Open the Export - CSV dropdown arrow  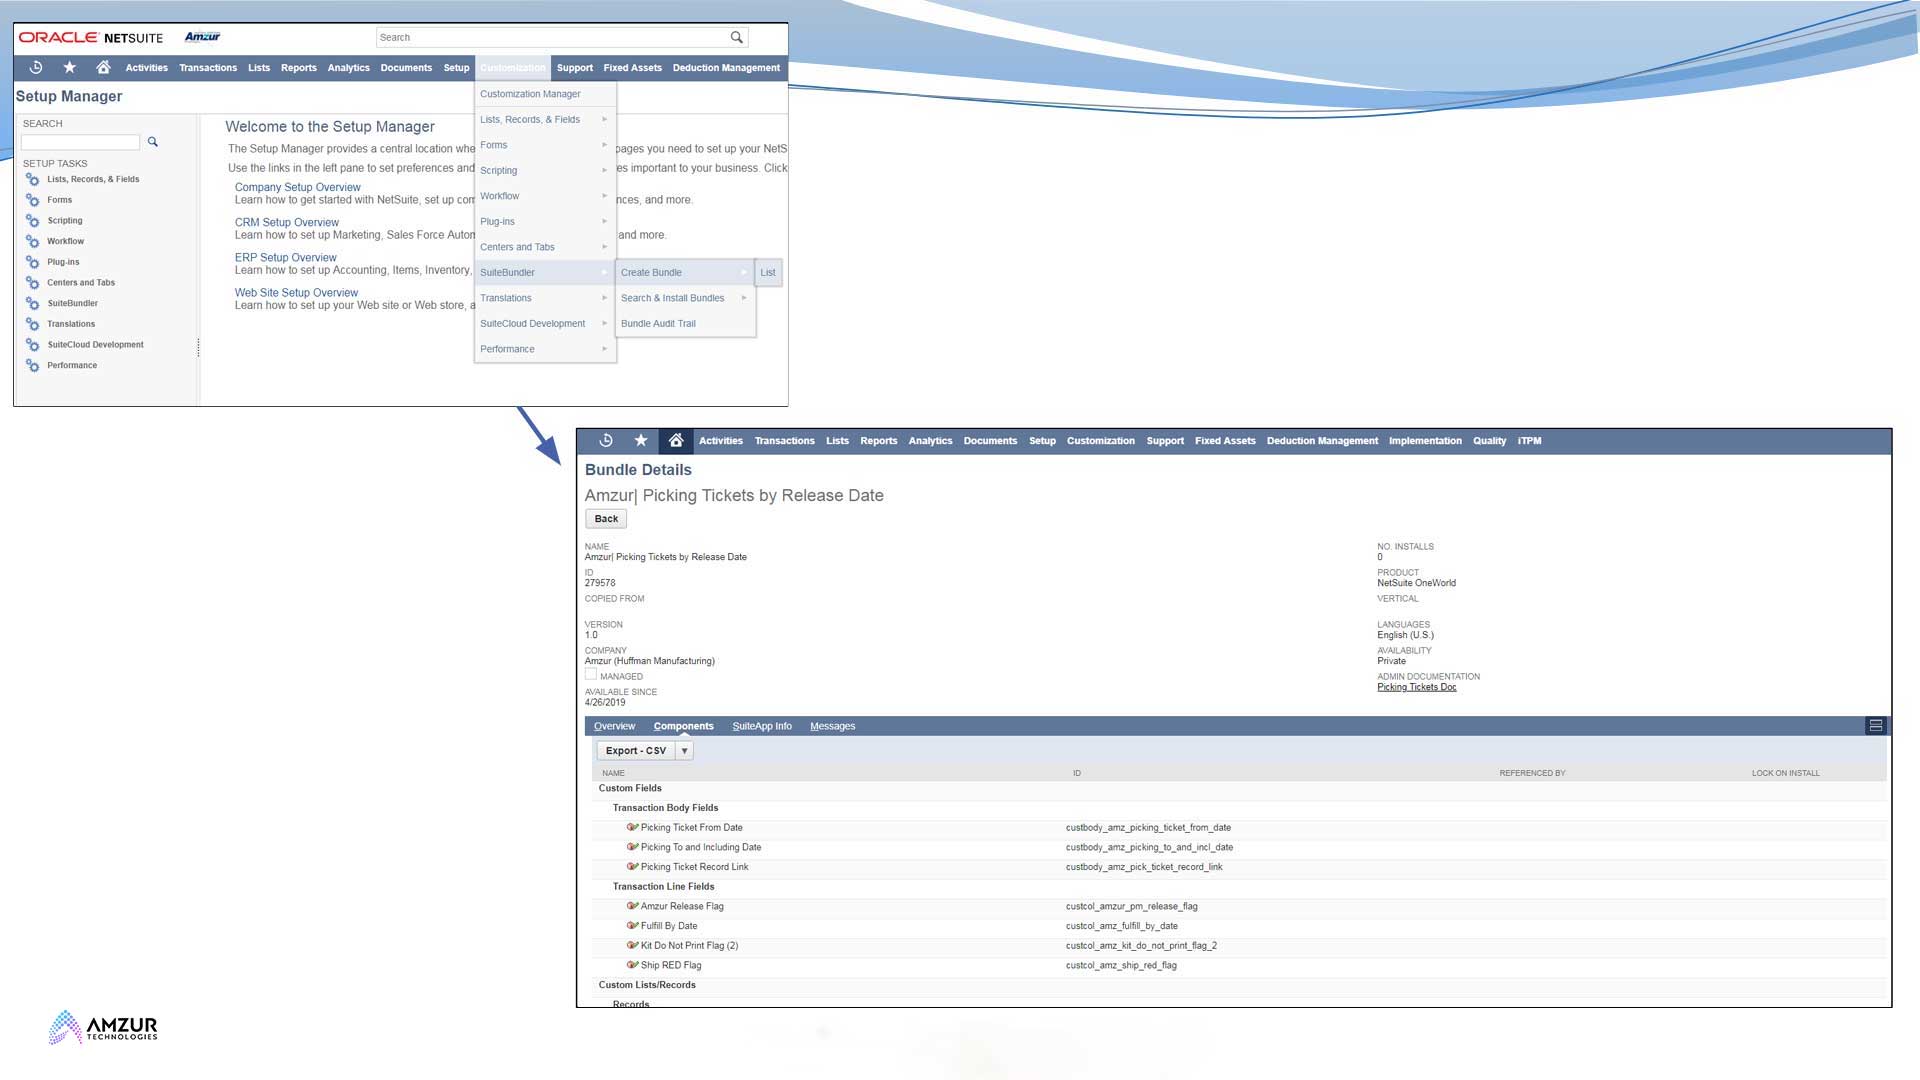click(685, 751)
